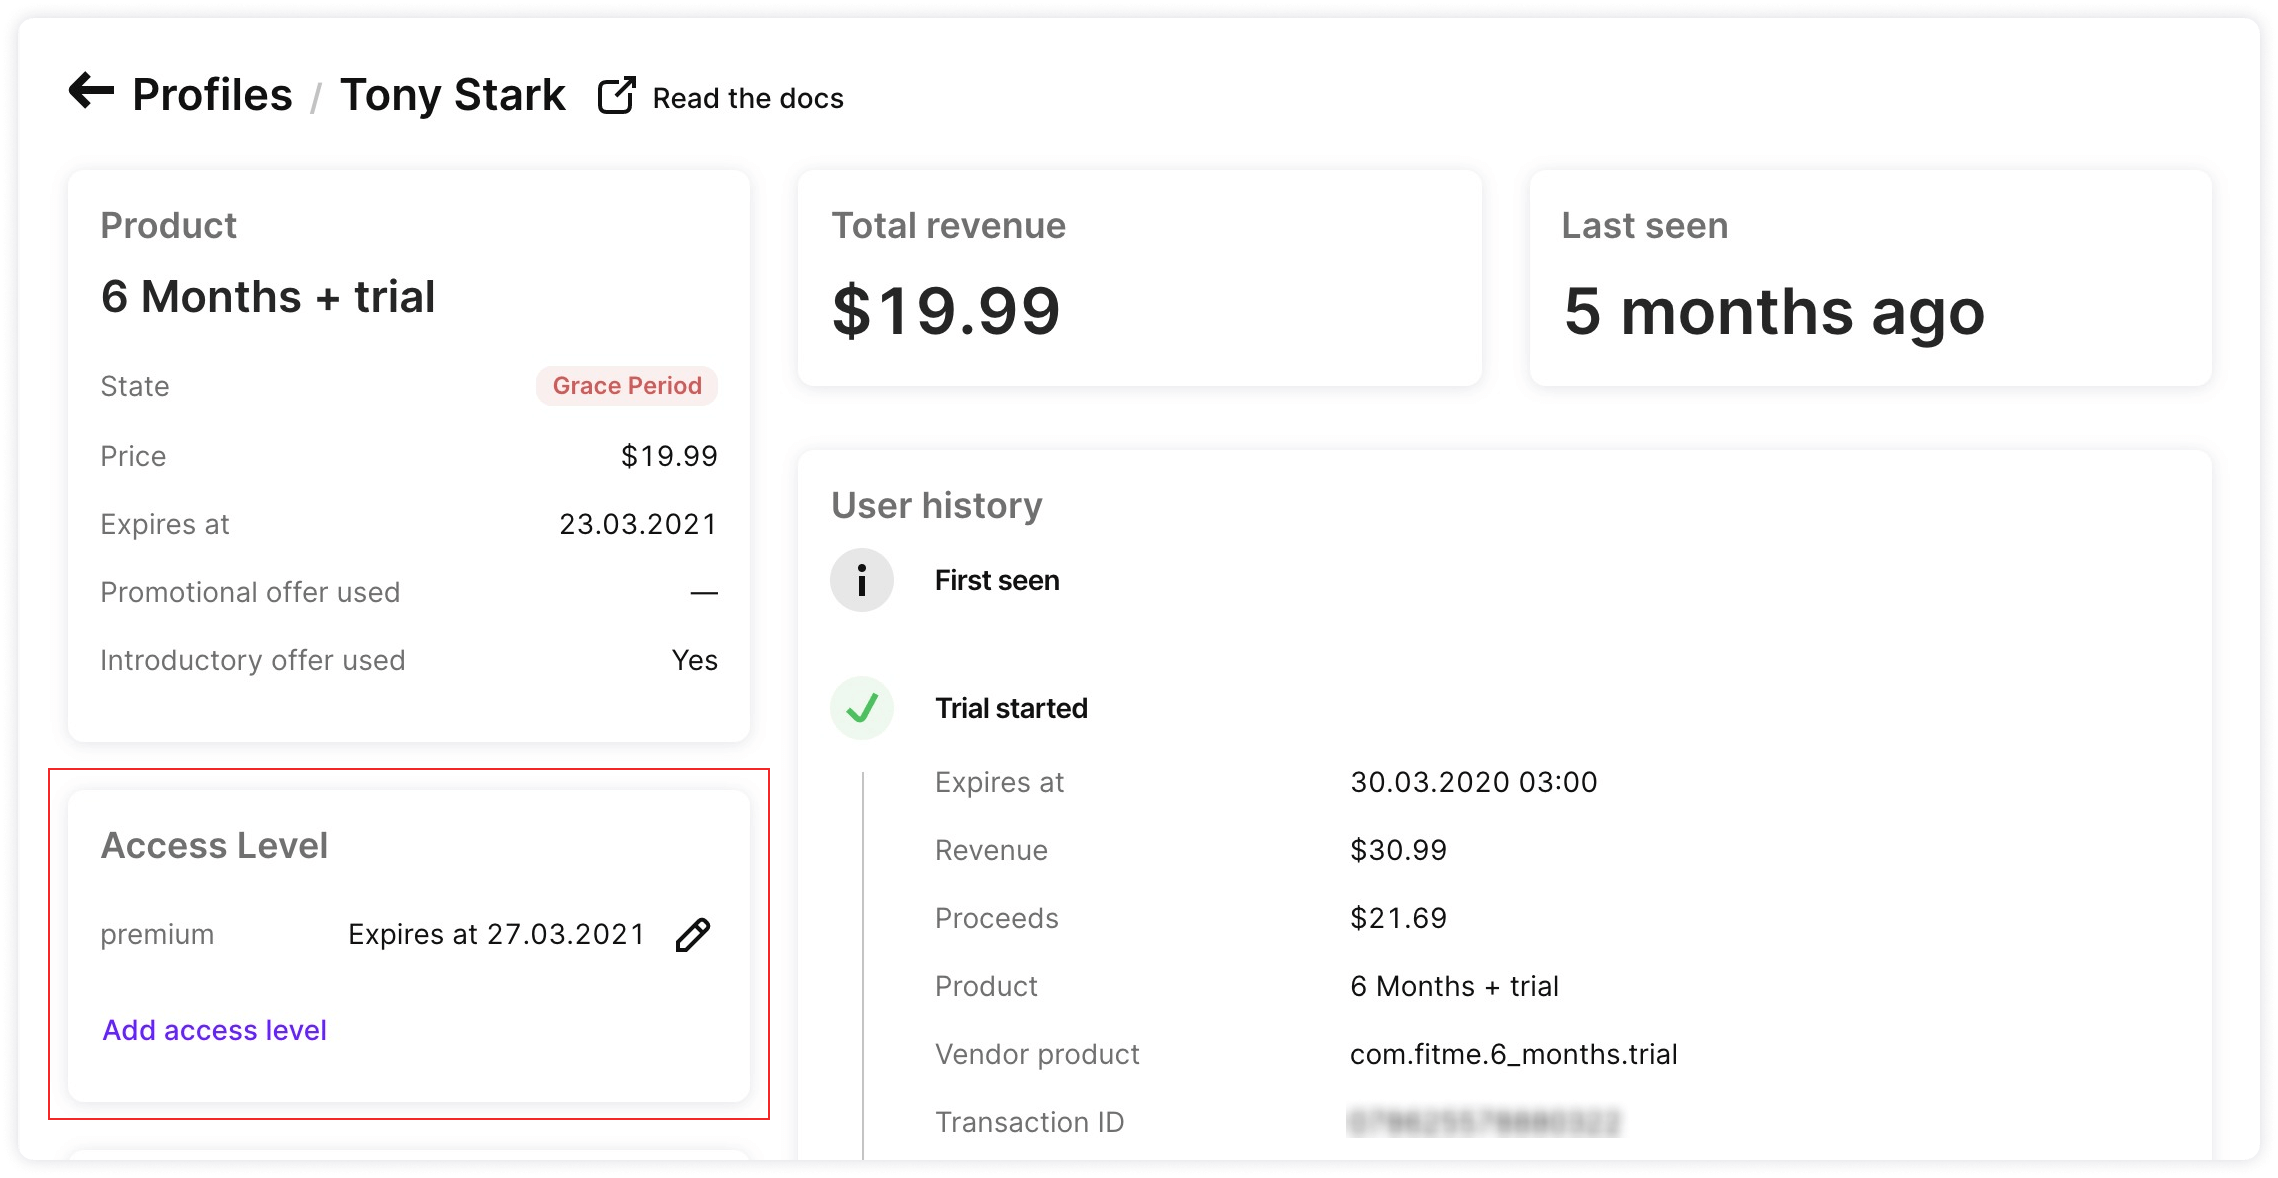Screen dimensions: 2278x1178
Task: Click the First seen info icon
Action: pos(861,580)
